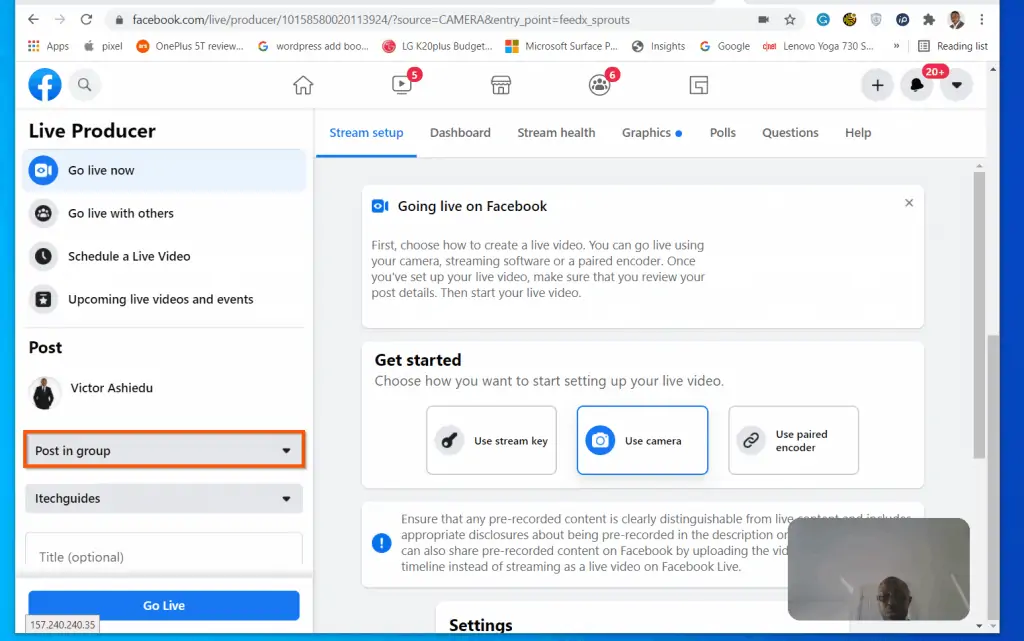The width and height of the screenshot is (1024, 641).
Task: Expand the Post in group dropdown
Action: [164, 450]
